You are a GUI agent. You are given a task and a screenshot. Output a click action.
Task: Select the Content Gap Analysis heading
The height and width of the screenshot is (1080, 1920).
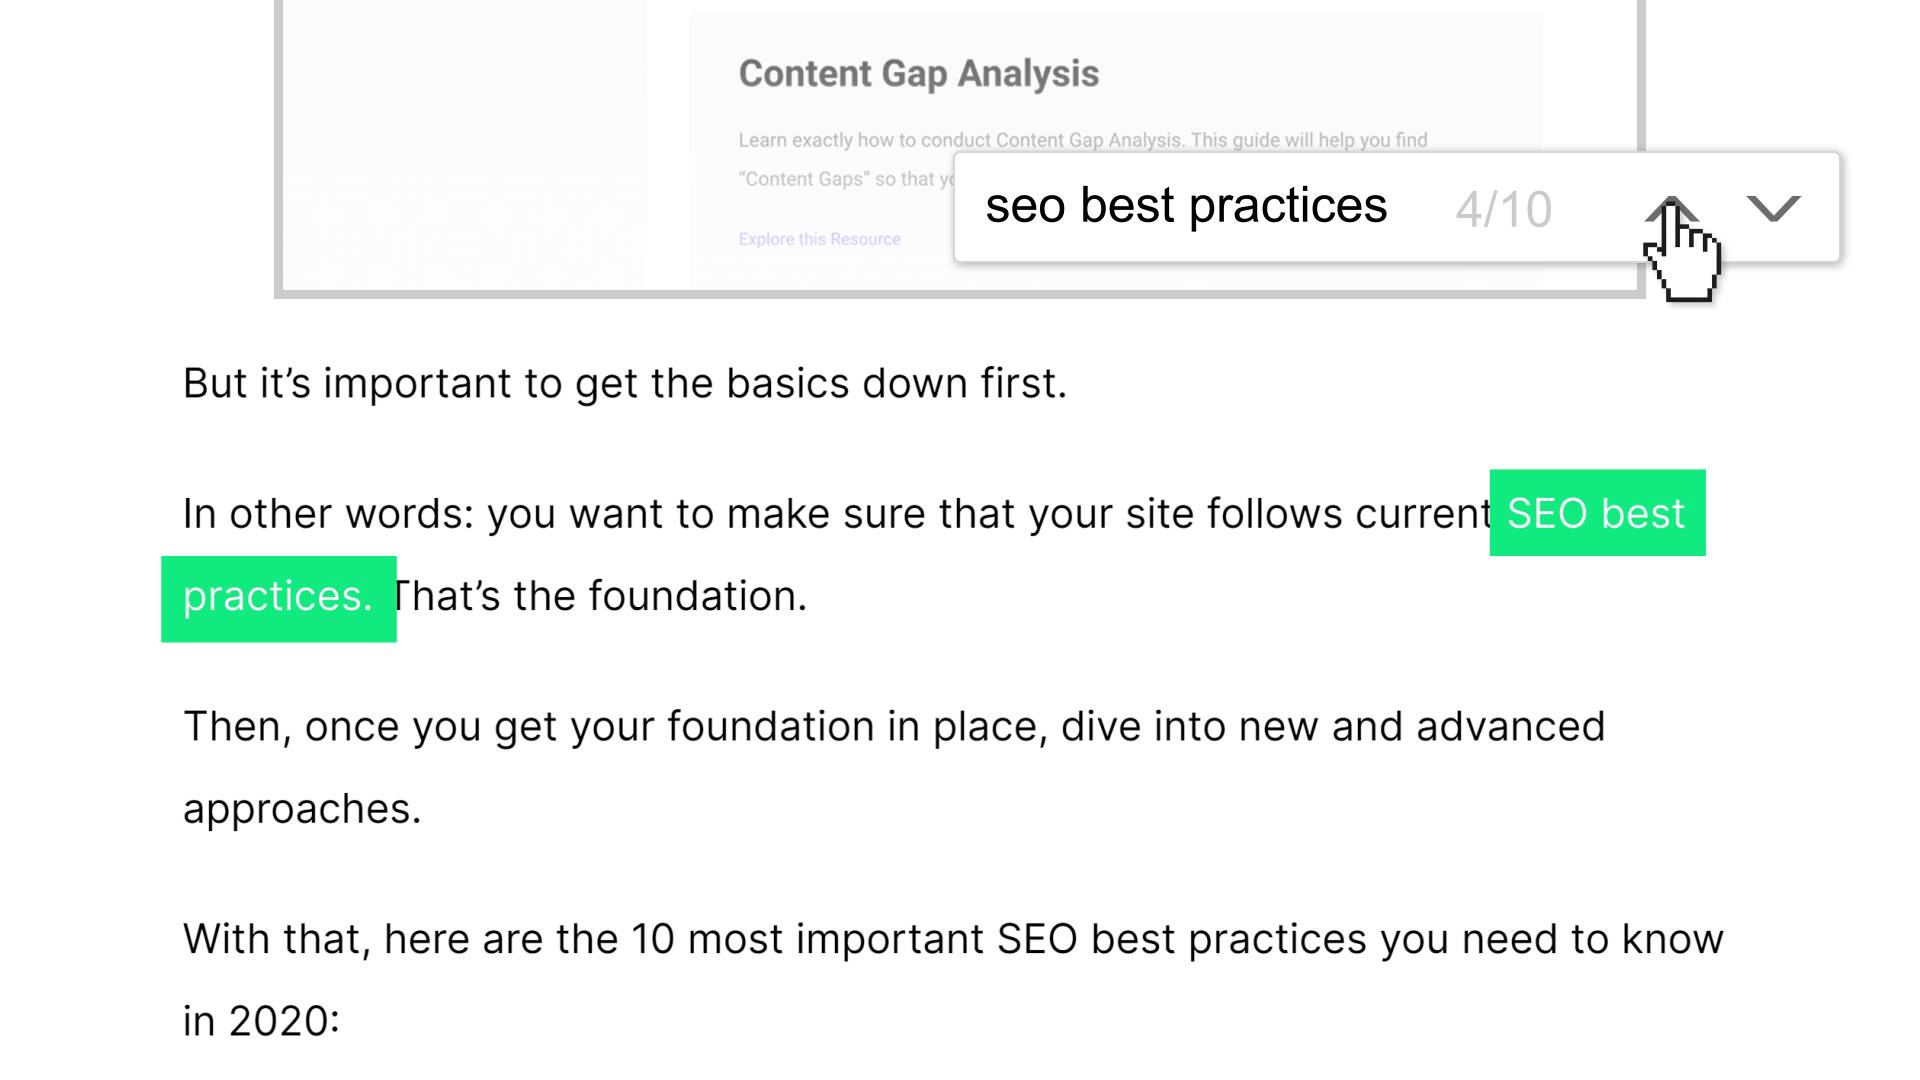pos(918,73)
